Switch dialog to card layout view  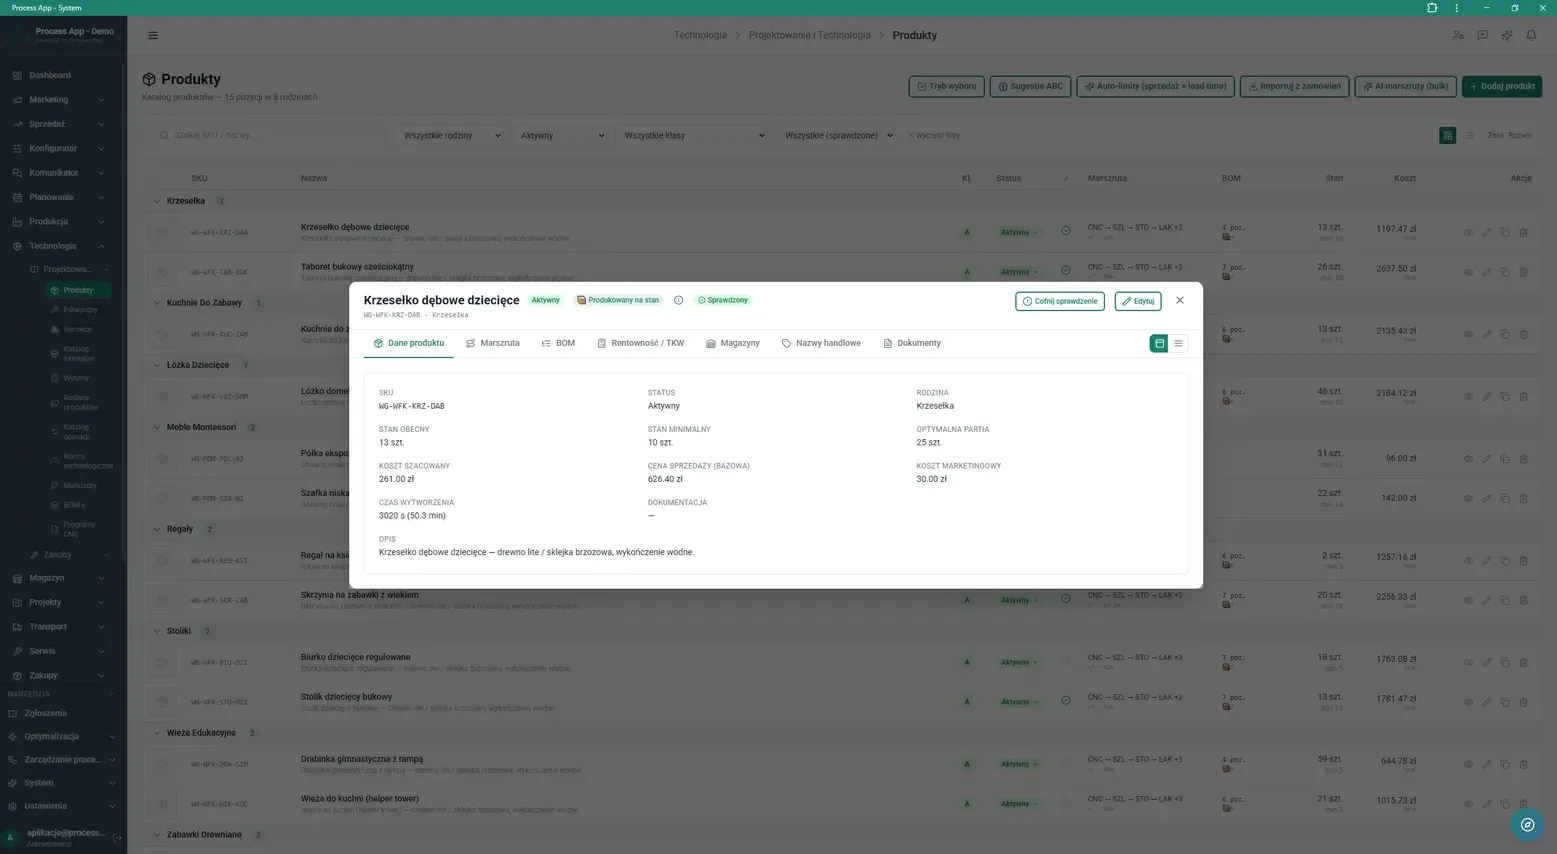1160,343
